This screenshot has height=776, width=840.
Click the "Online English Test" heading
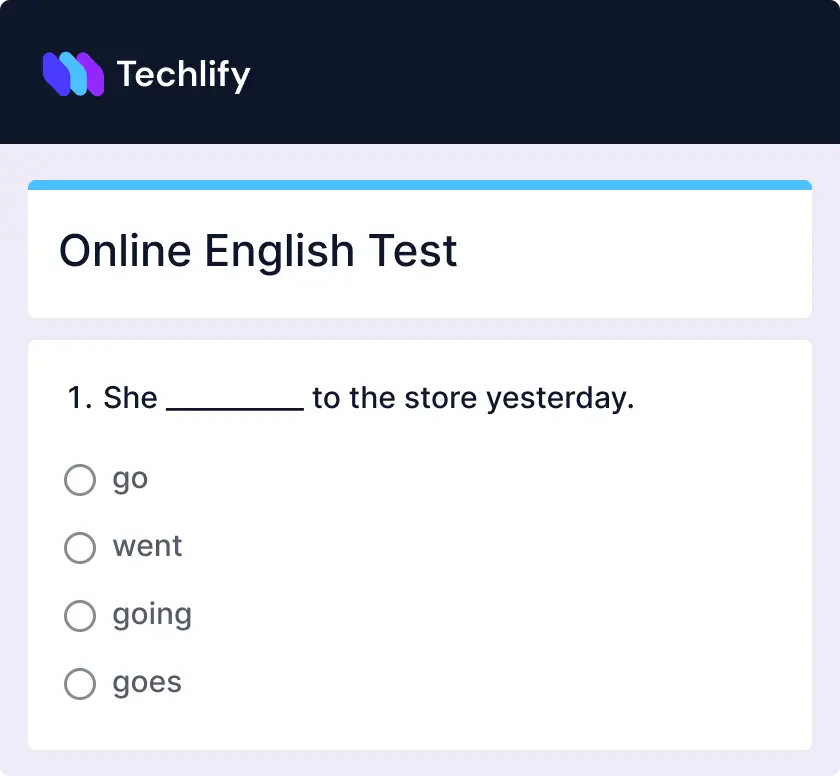click(x=257, y=251)
